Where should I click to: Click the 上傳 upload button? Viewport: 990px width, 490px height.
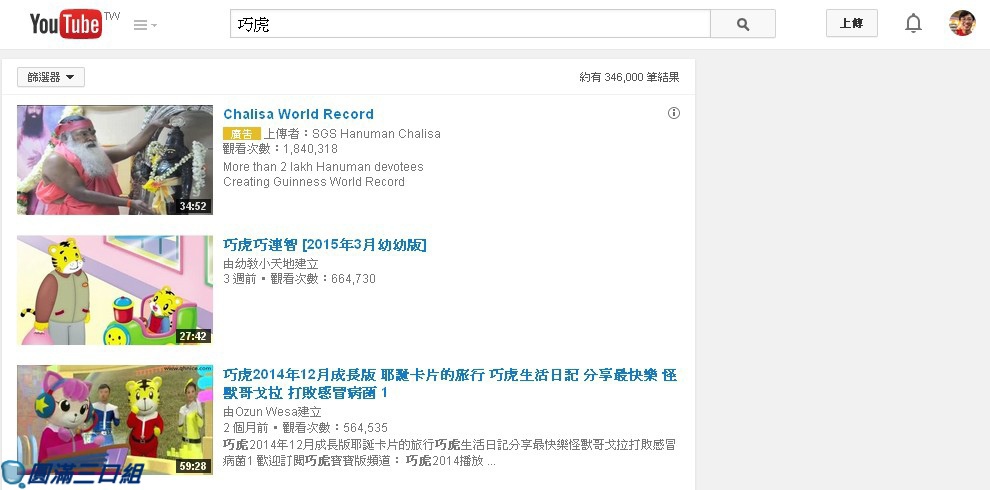click(x=852, y=23)
